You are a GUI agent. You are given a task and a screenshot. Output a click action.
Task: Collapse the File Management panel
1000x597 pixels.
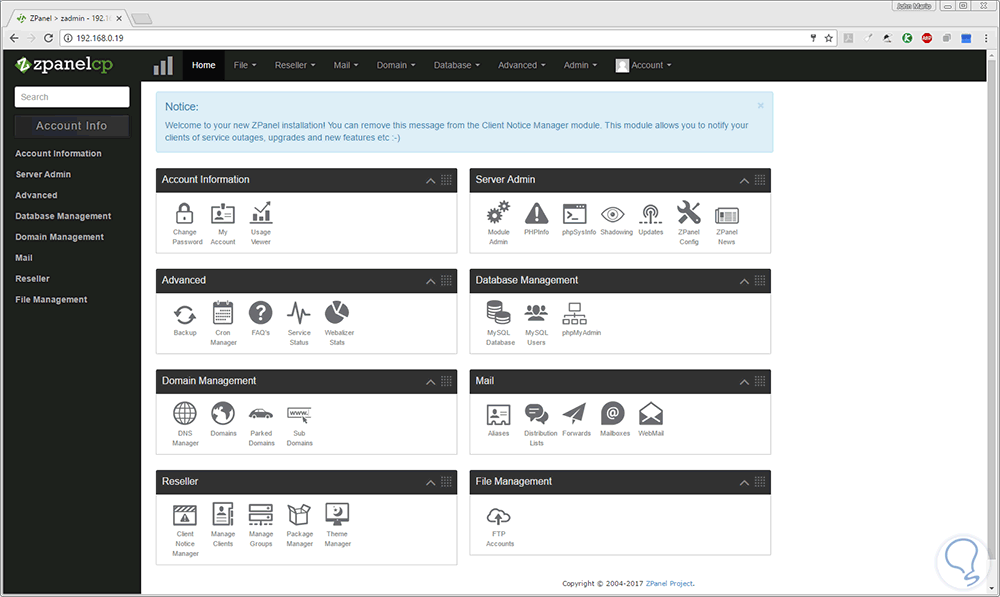click(x=744, y=483)
